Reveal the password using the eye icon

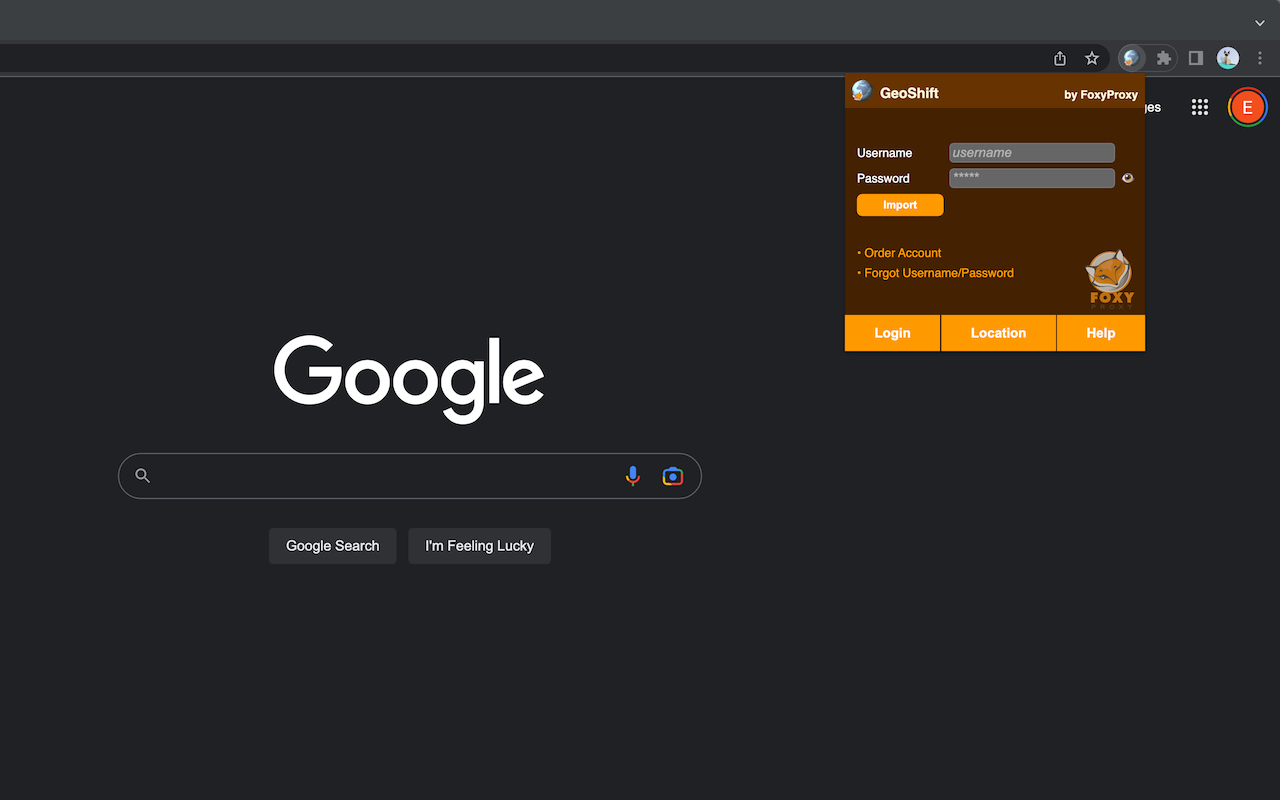coord(1128,177)
